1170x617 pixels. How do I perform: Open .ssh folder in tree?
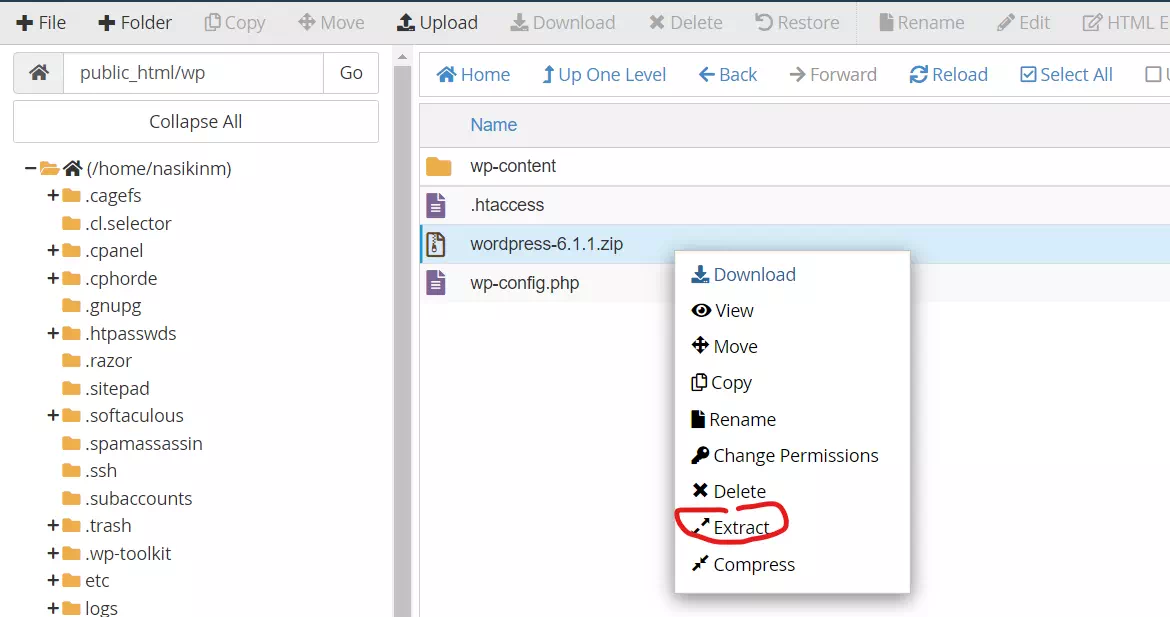pos(90,471)
